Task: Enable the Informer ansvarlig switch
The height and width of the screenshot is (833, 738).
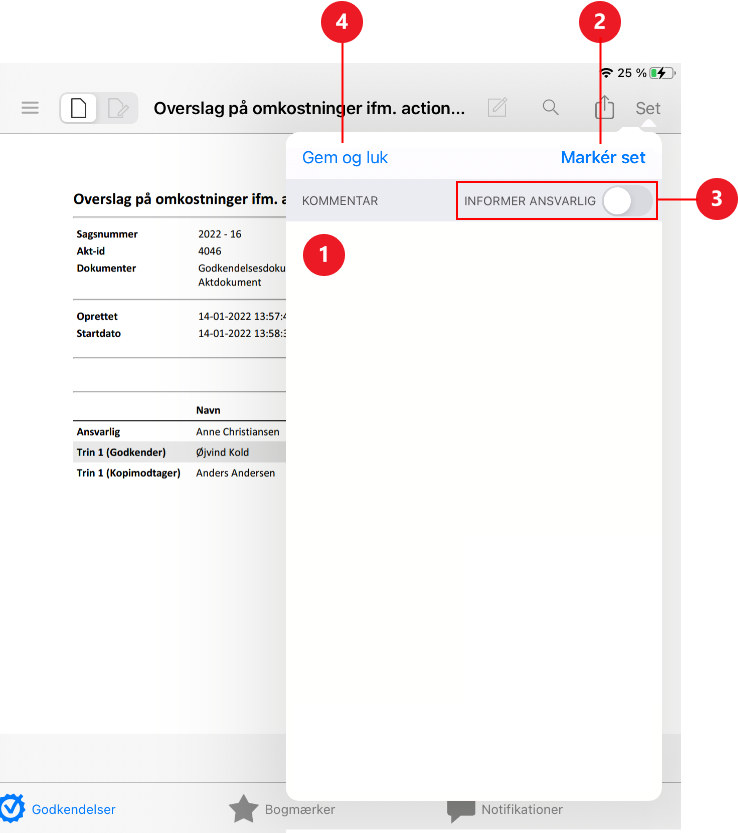Action: click(x=627, y=201)
